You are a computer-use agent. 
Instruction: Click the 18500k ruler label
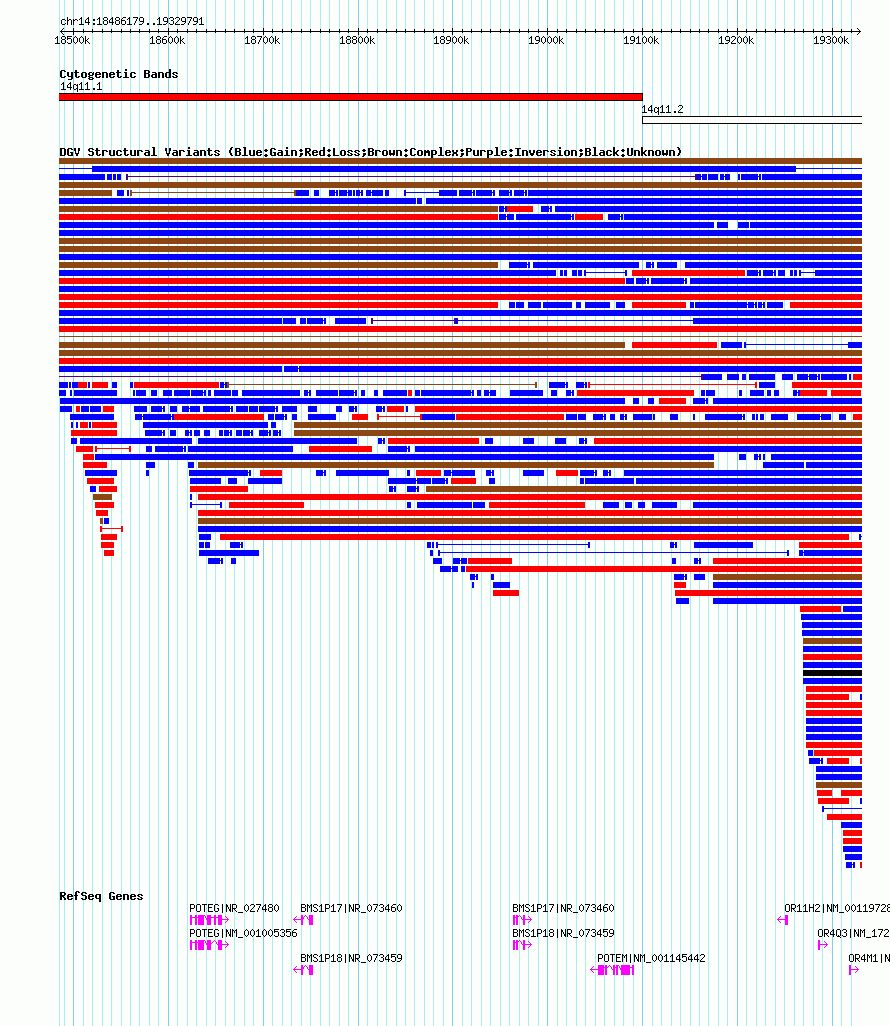point(73,41)
